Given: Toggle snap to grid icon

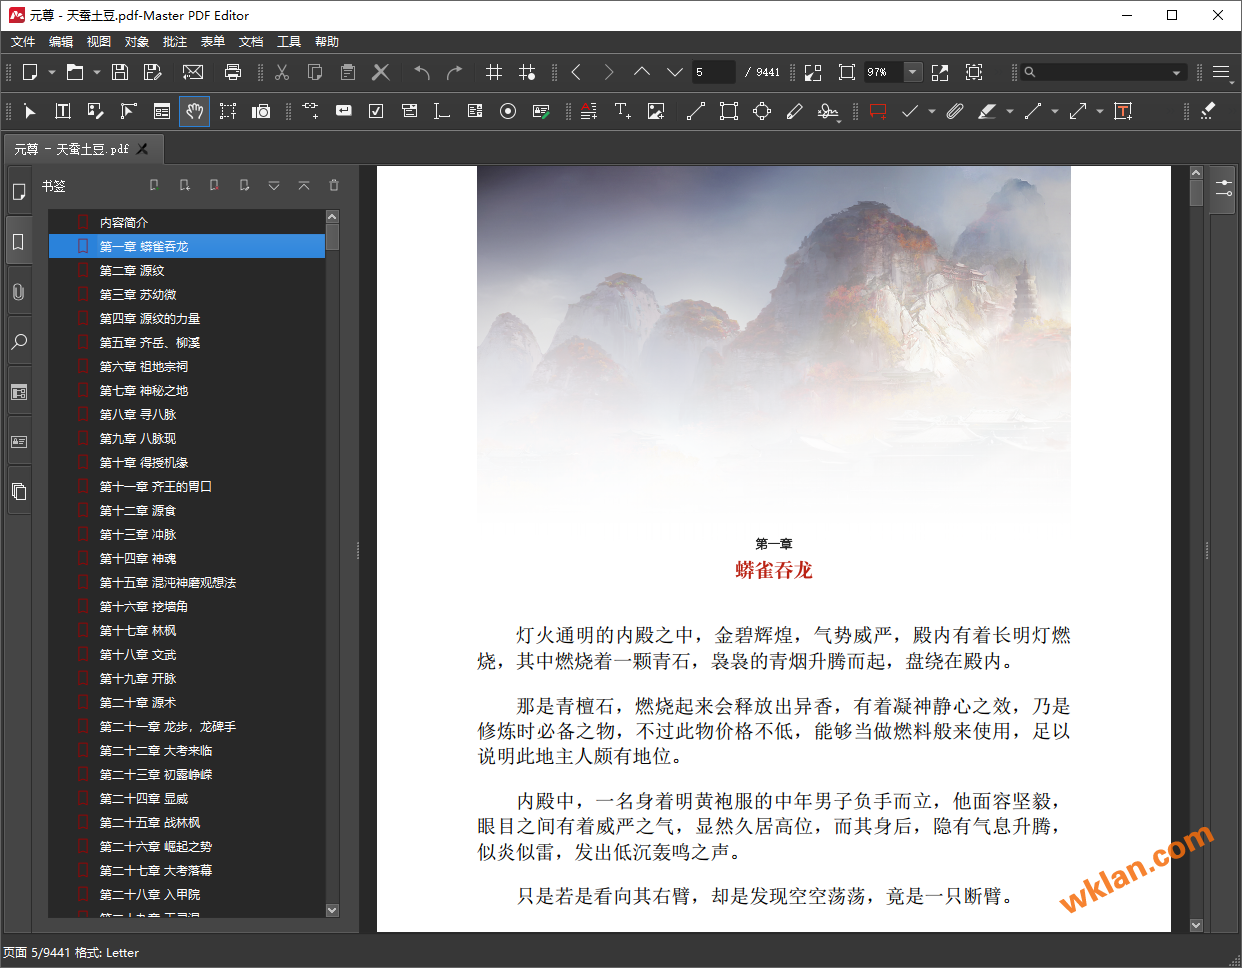Looking at the screenshot, I should click(527, 72).
